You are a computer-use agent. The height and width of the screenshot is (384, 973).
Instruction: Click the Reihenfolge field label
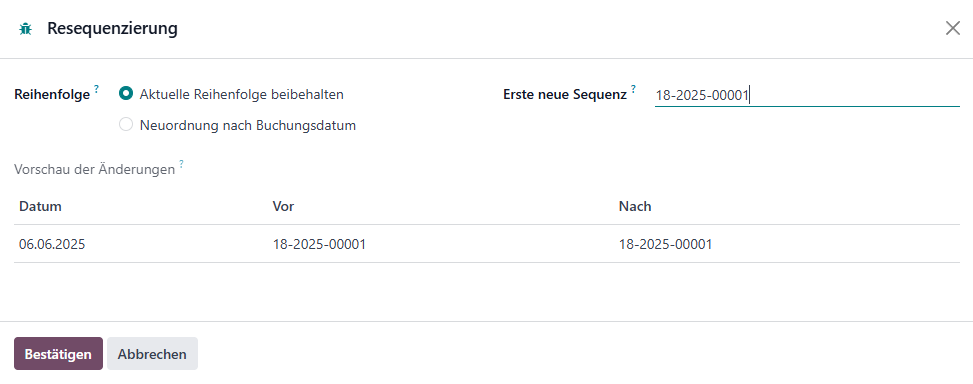(x=52, y=96)
